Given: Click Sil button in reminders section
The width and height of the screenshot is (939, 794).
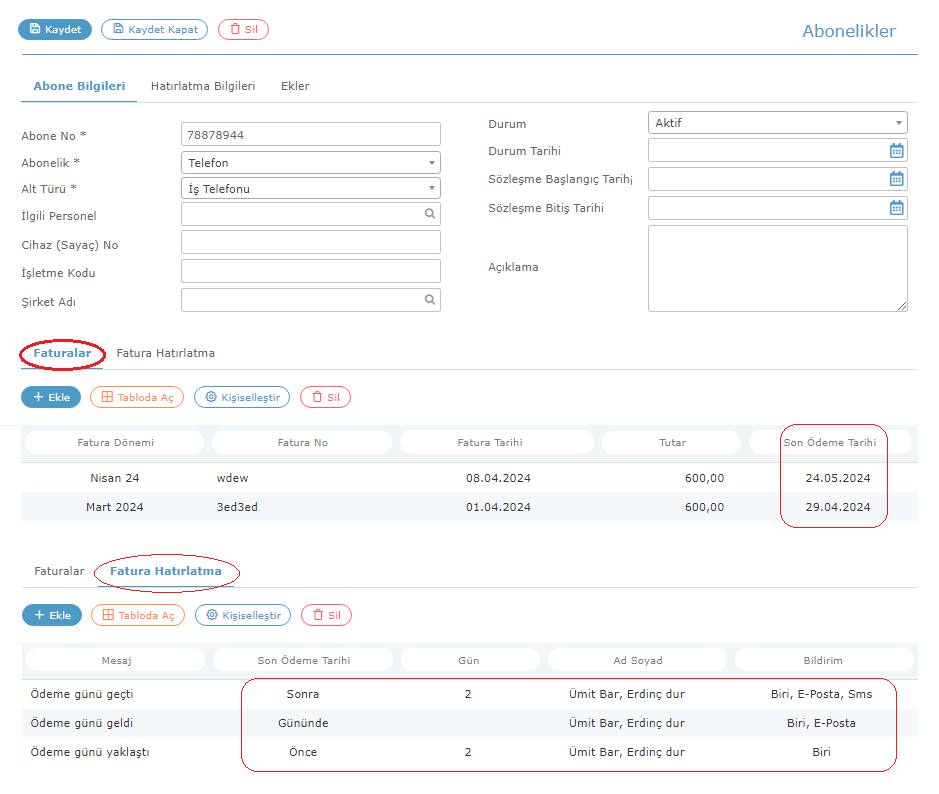Looking at the screenshot, I should [x=326, y=615].
